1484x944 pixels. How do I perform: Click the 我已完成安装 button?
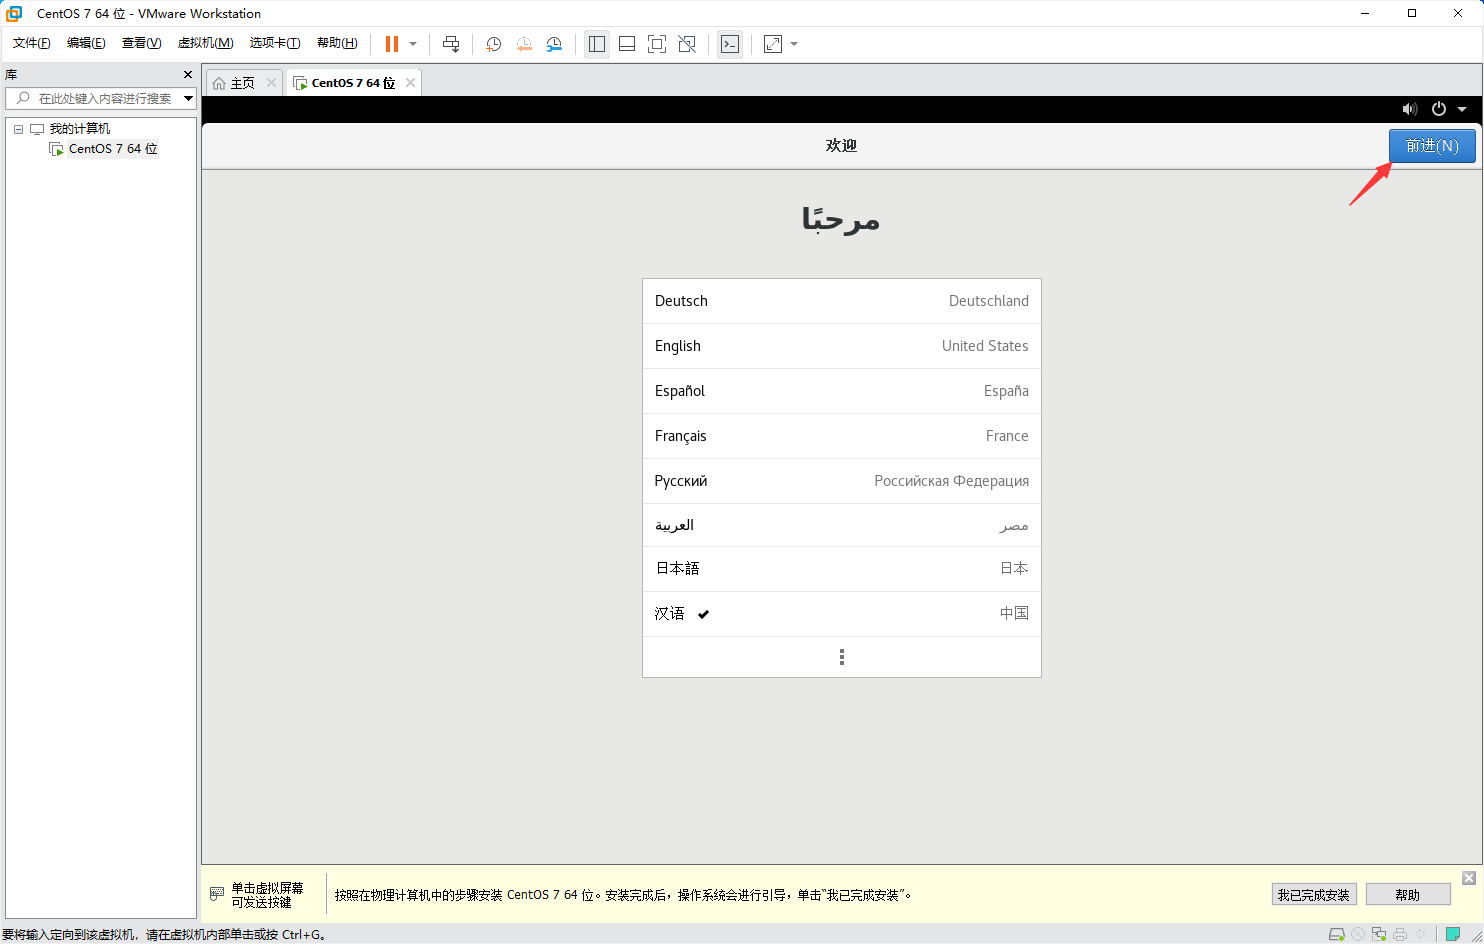(1313, 894)
